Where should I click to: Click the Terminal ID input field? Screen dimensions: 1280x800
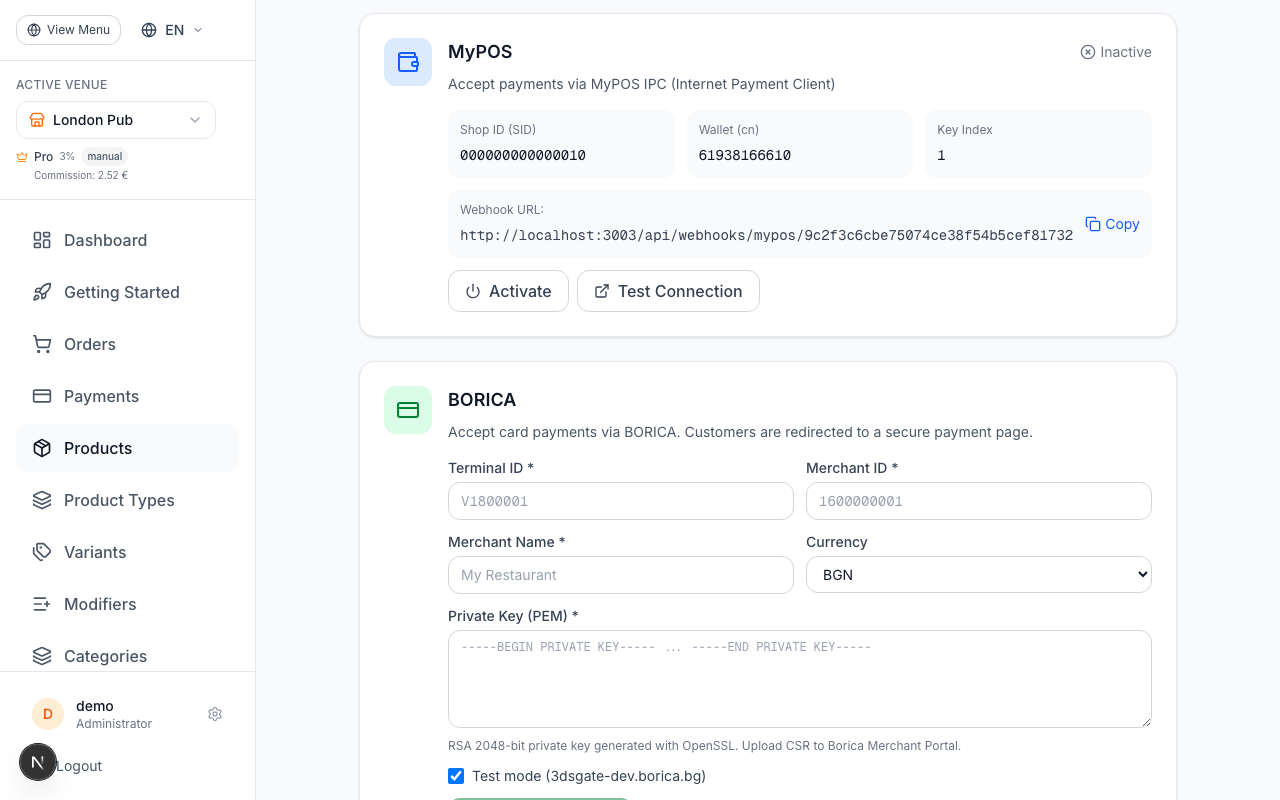[620, 501]
